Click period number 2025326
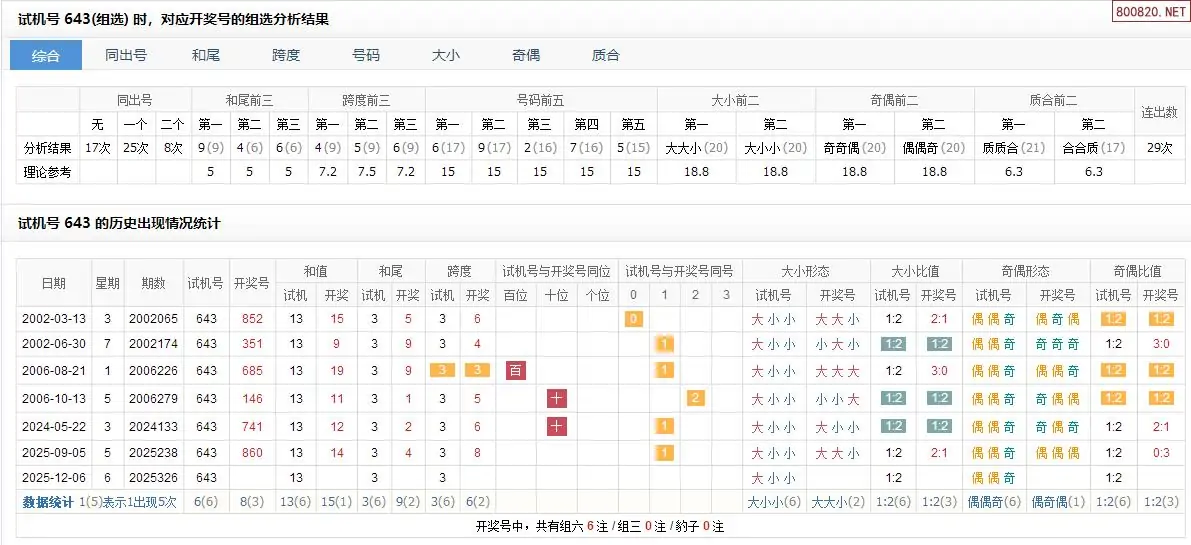1191x545 pixels. click(x=153, y=478)
